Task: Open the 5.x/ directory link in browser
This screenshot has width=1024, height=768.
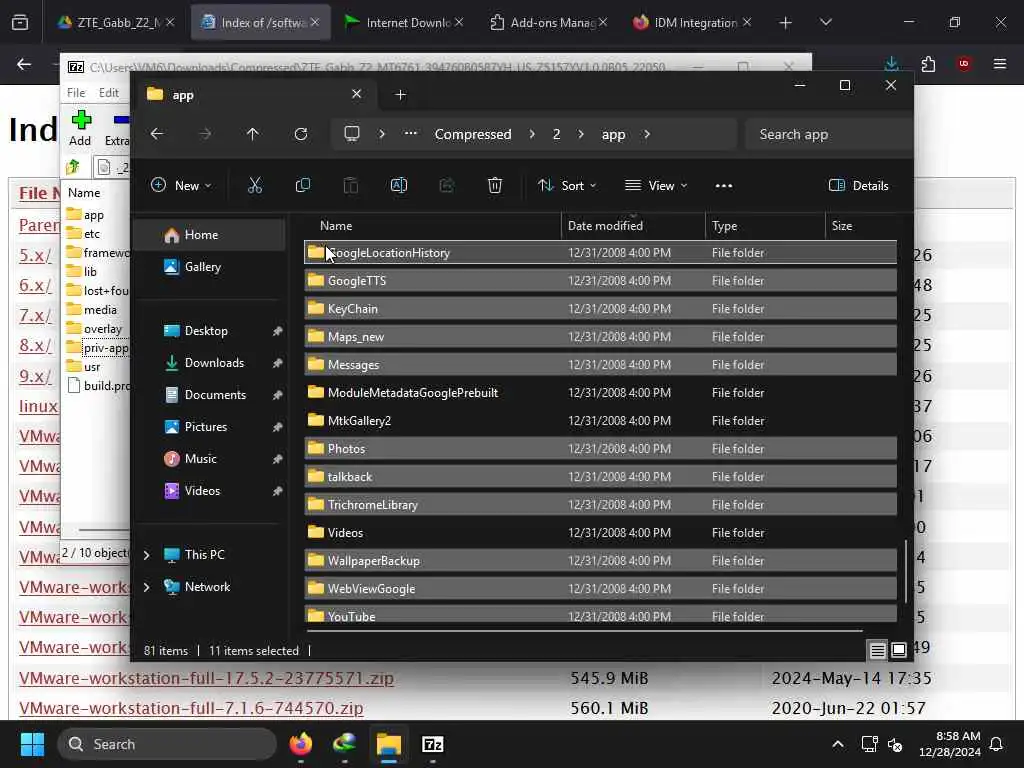Action: pyautogui.click(x=35, y=255)
